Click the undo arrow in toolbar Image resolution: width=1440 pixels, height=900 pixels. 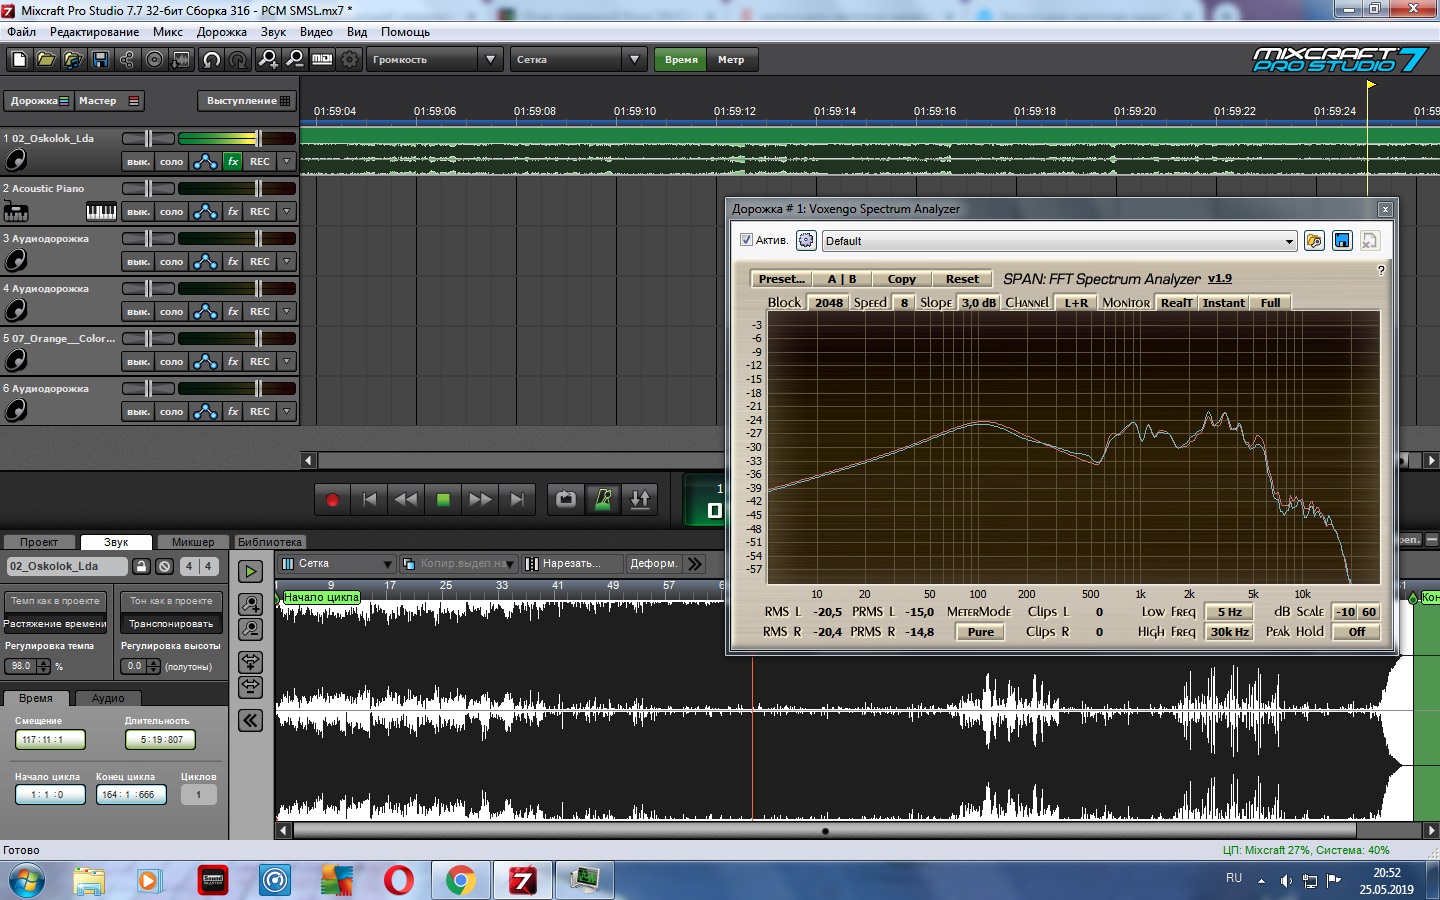point(211,60)
